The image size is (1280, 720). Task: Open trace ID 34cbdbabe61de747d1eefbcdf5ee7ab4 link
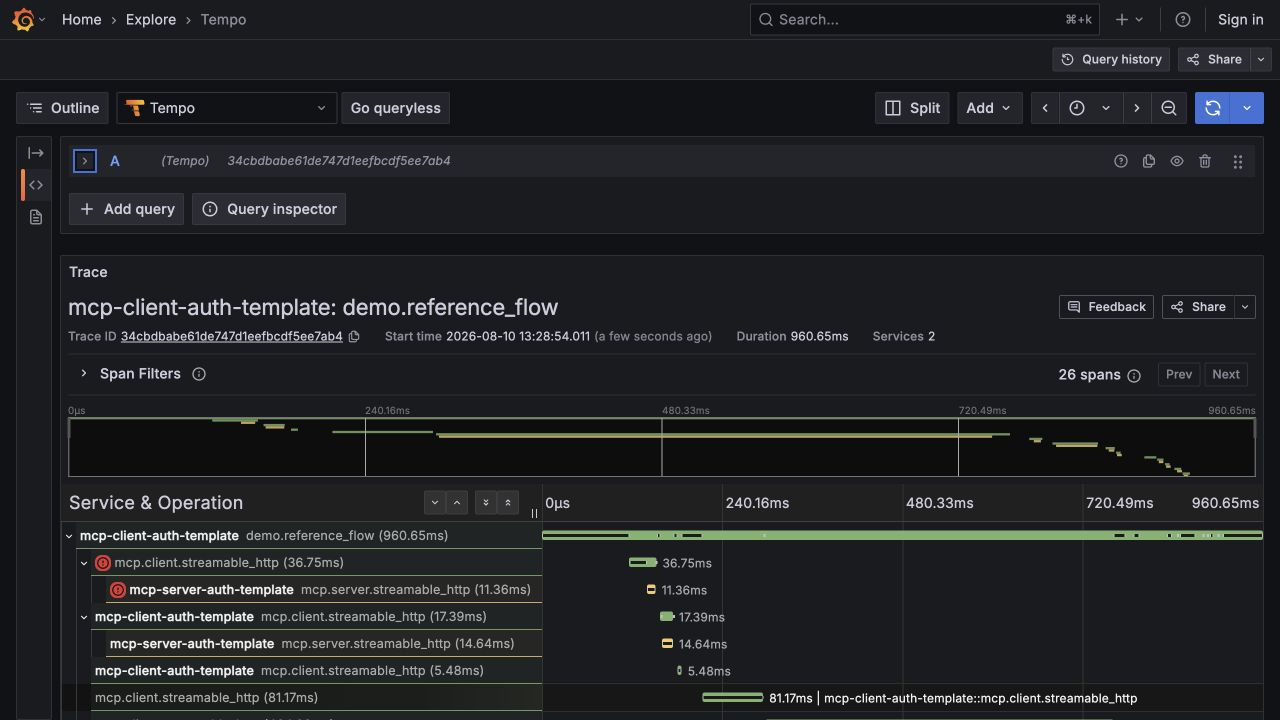point(232,337)
